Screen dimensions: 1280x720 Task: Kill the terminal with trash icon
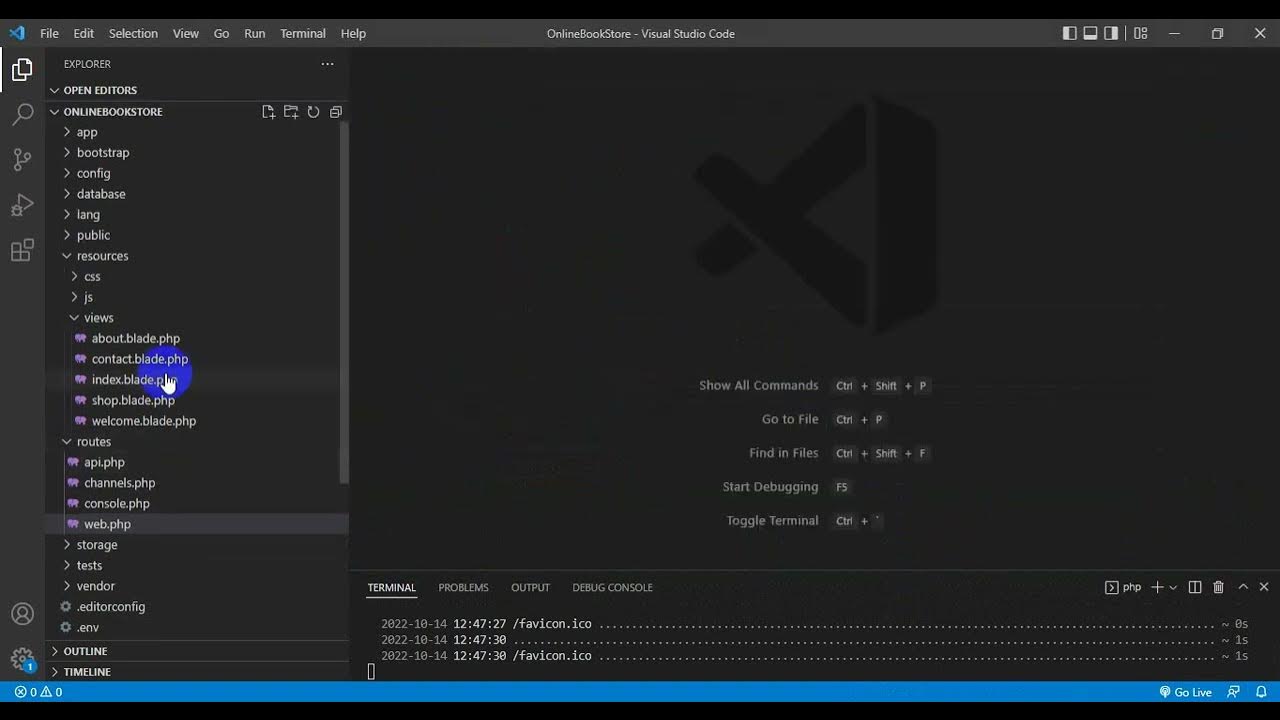pyautogui.click(x=1218, y=587)
